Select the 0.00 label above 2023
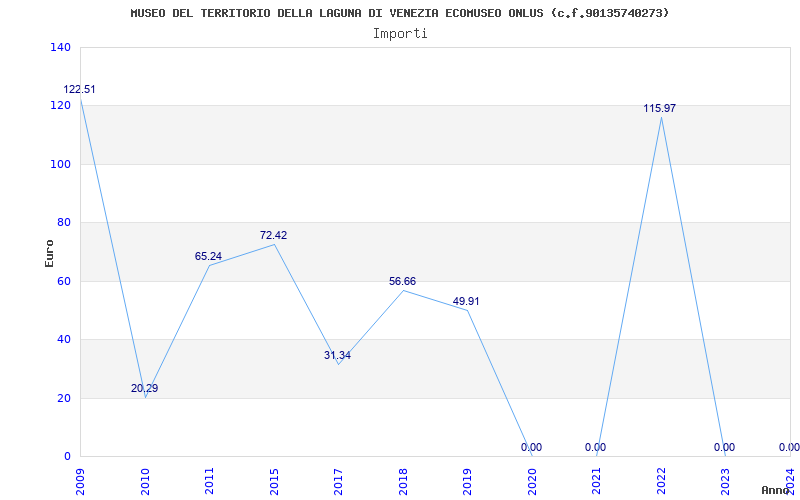The image size is (800, 500). pos(724,447)
